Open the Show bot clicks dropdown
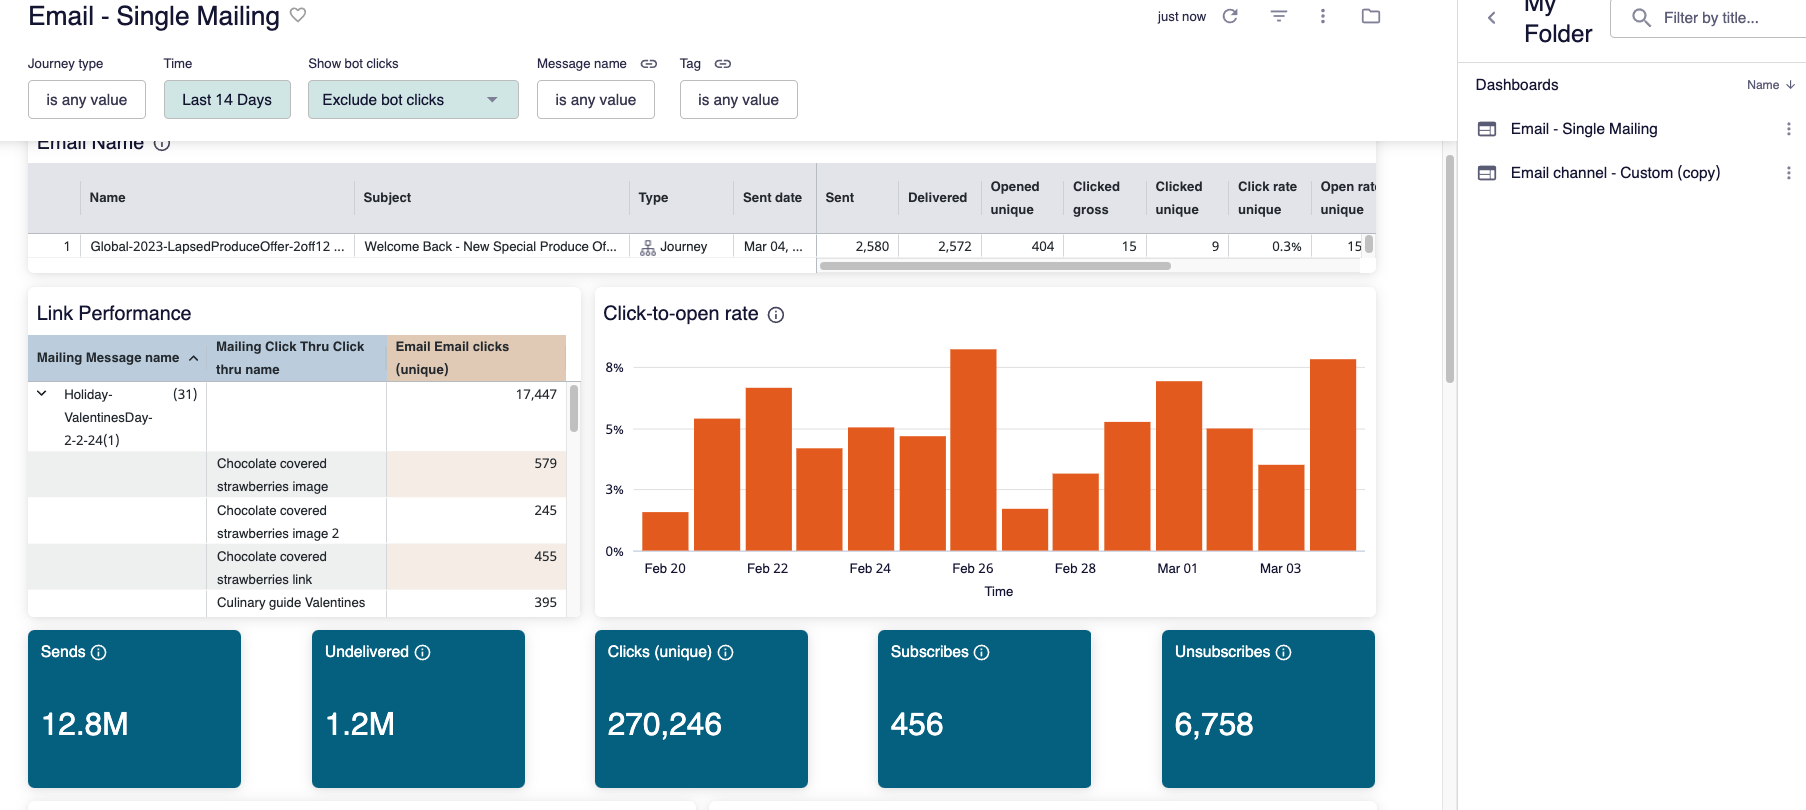The width and height of the screenshot is (1806, 810). (x=413, y=100)
